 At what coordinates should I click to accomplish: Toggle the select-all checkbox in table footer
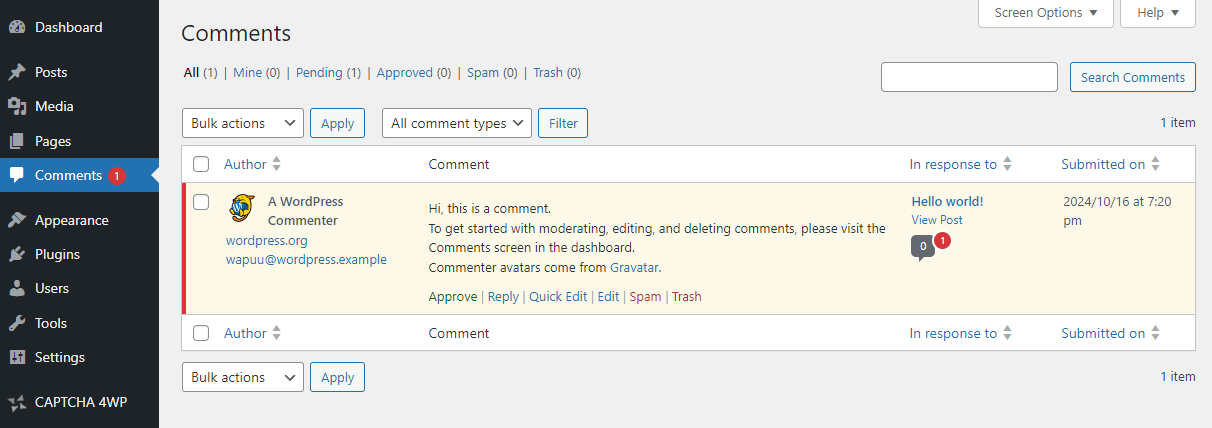(201, 333)
